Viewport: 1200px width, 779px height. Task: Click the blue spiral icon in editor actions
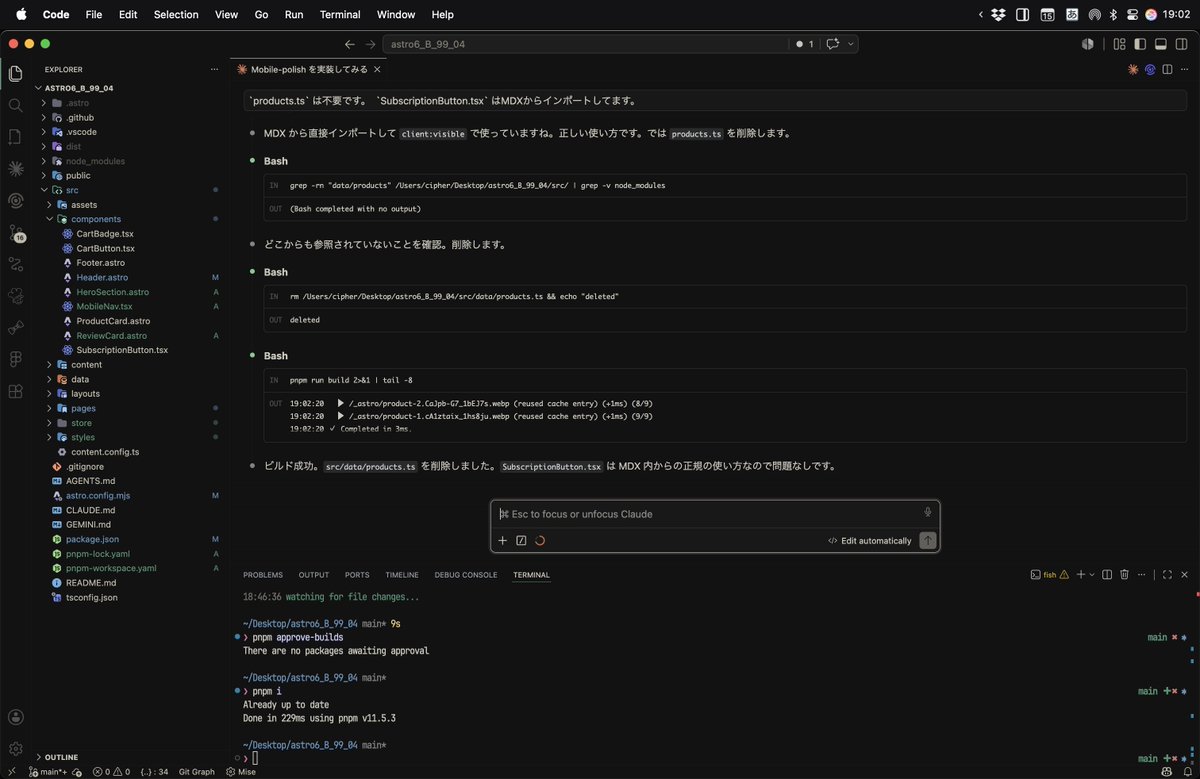1150,70
